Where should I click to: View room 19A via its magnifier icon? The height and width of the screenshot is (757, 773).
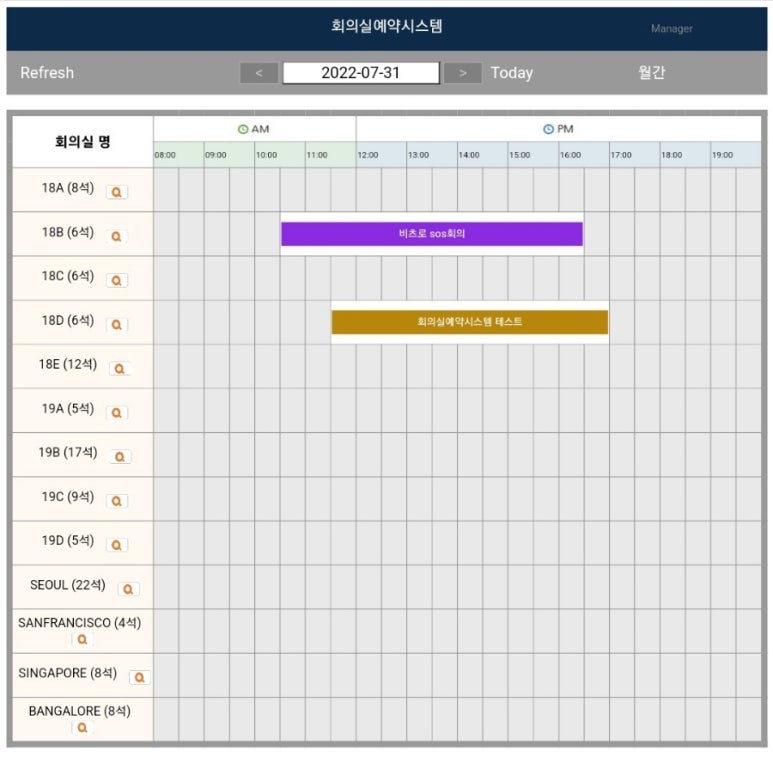click(x=117, y=413)
